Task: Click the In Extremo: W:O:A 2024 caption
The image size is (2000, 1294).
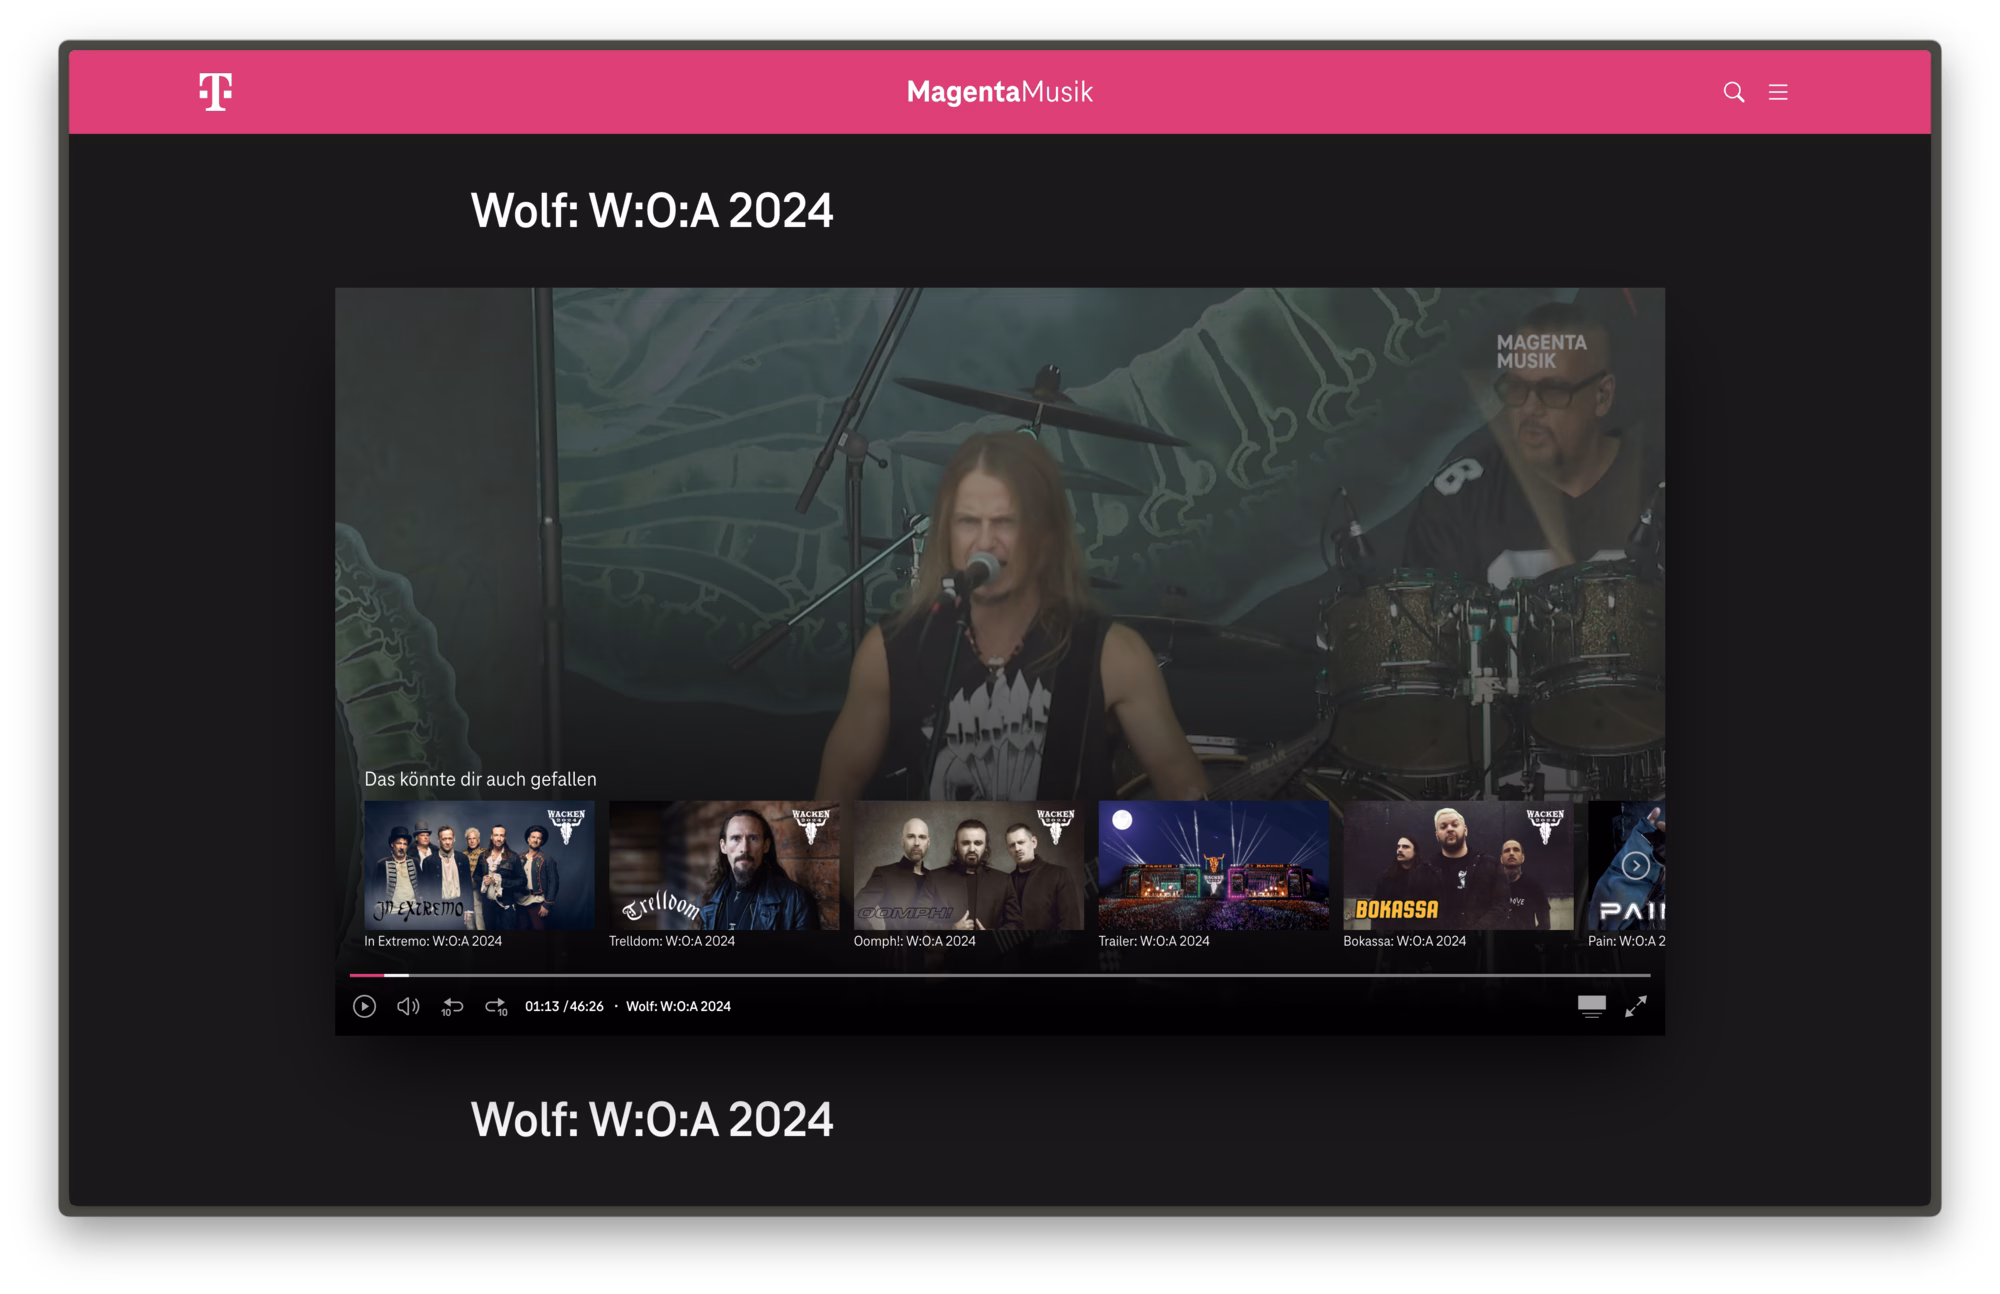Action: 433,941
